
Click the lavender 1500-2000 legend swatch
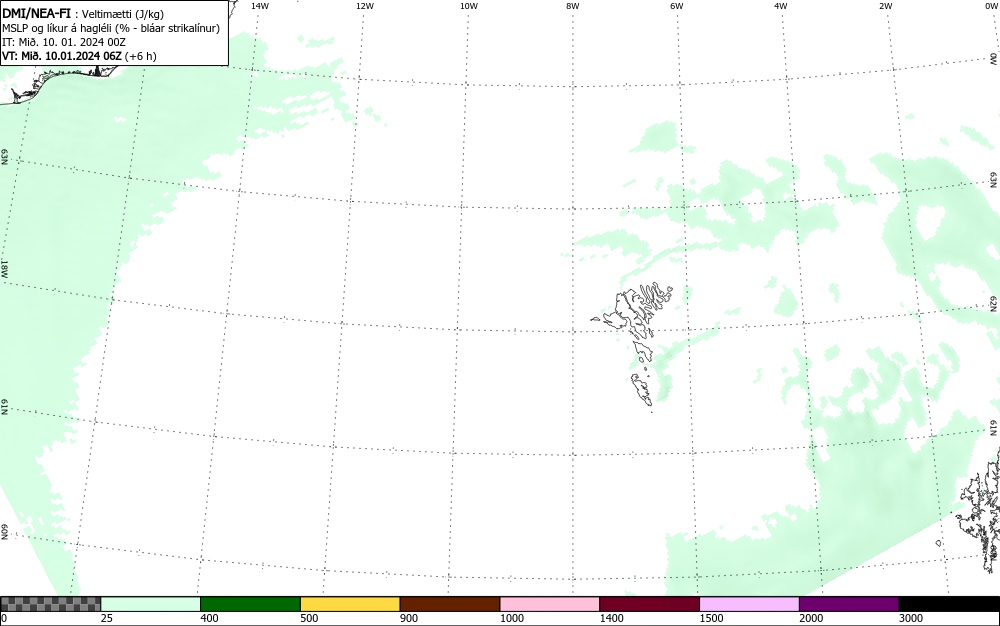749,604
